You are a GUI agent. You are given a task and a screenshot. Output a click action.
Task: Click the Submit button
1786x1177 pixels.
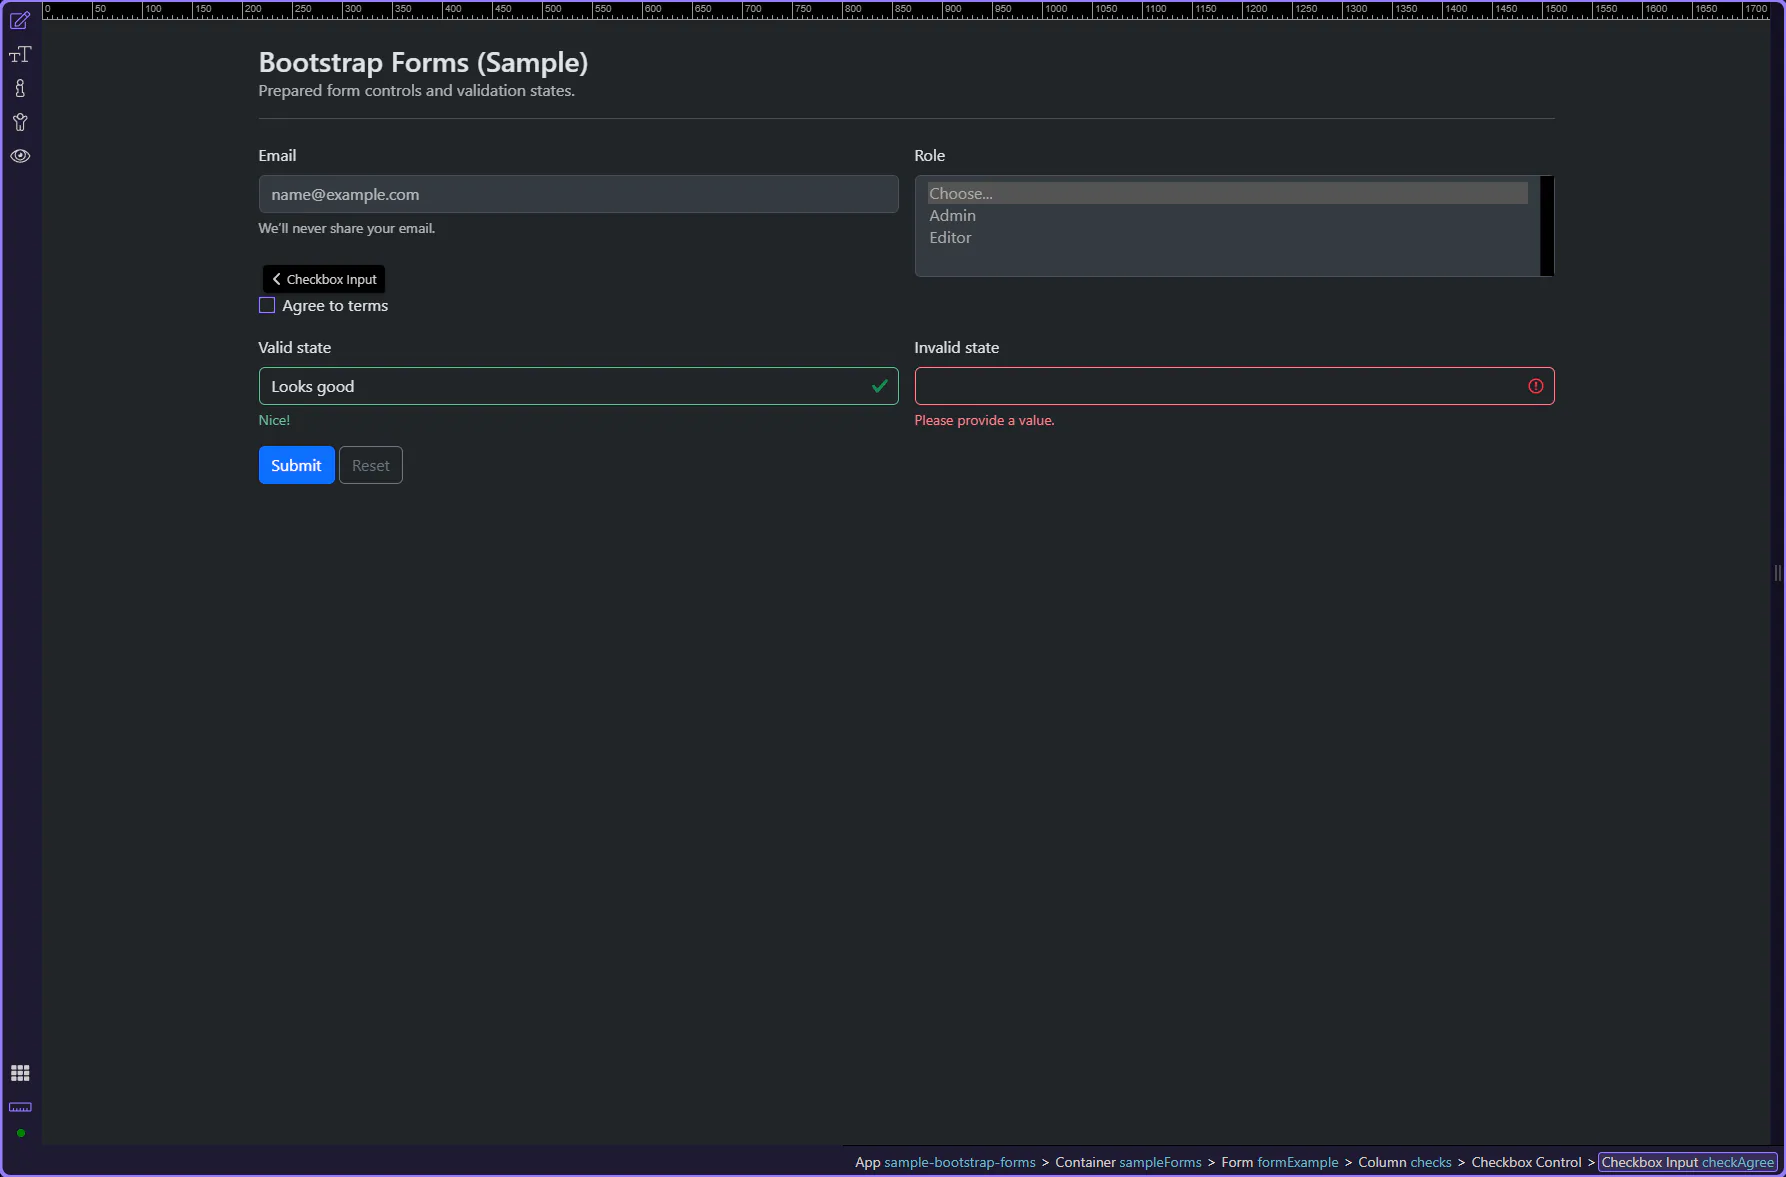pos(296,465)
